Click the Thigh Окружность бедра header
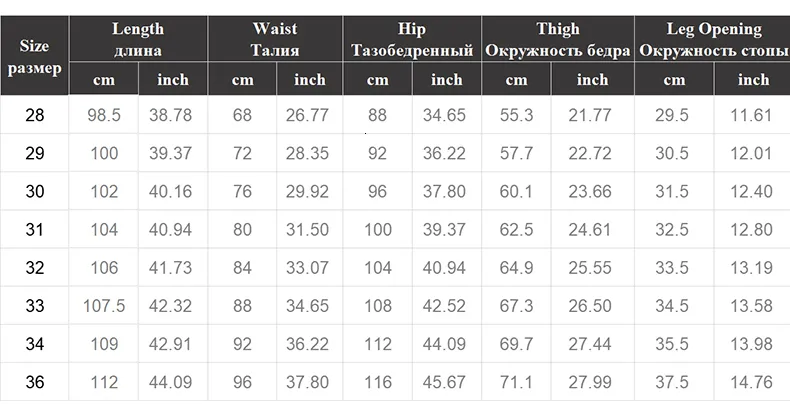The height and width of the screenshot is (415, 790). (x=558, y=39)
